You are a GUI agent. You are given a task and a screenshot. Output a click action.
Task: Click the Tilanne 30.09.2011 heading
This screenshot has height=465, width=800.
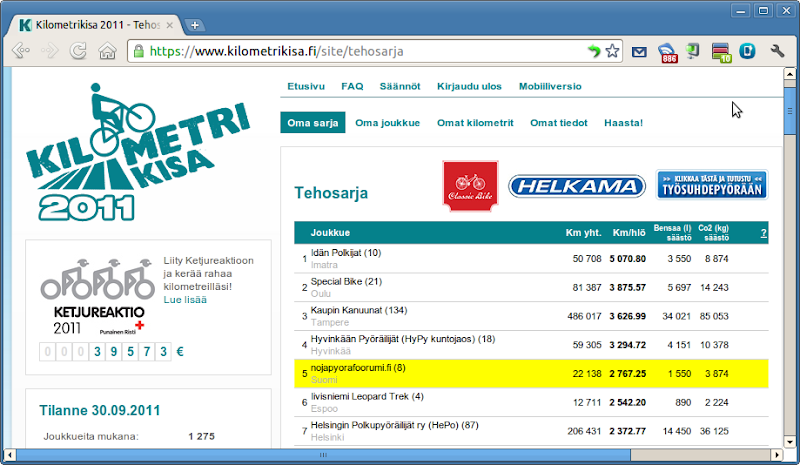pyautogui.click(x=100, y=410)
